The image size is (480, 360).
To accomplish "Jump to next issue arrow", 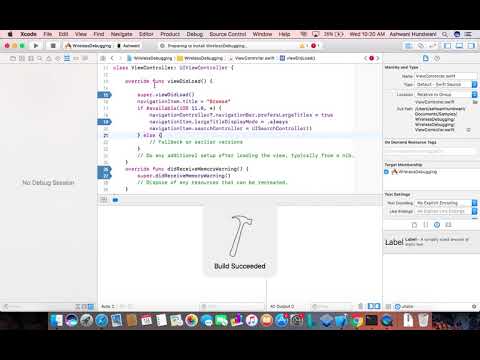I will [x=378, y=58].
